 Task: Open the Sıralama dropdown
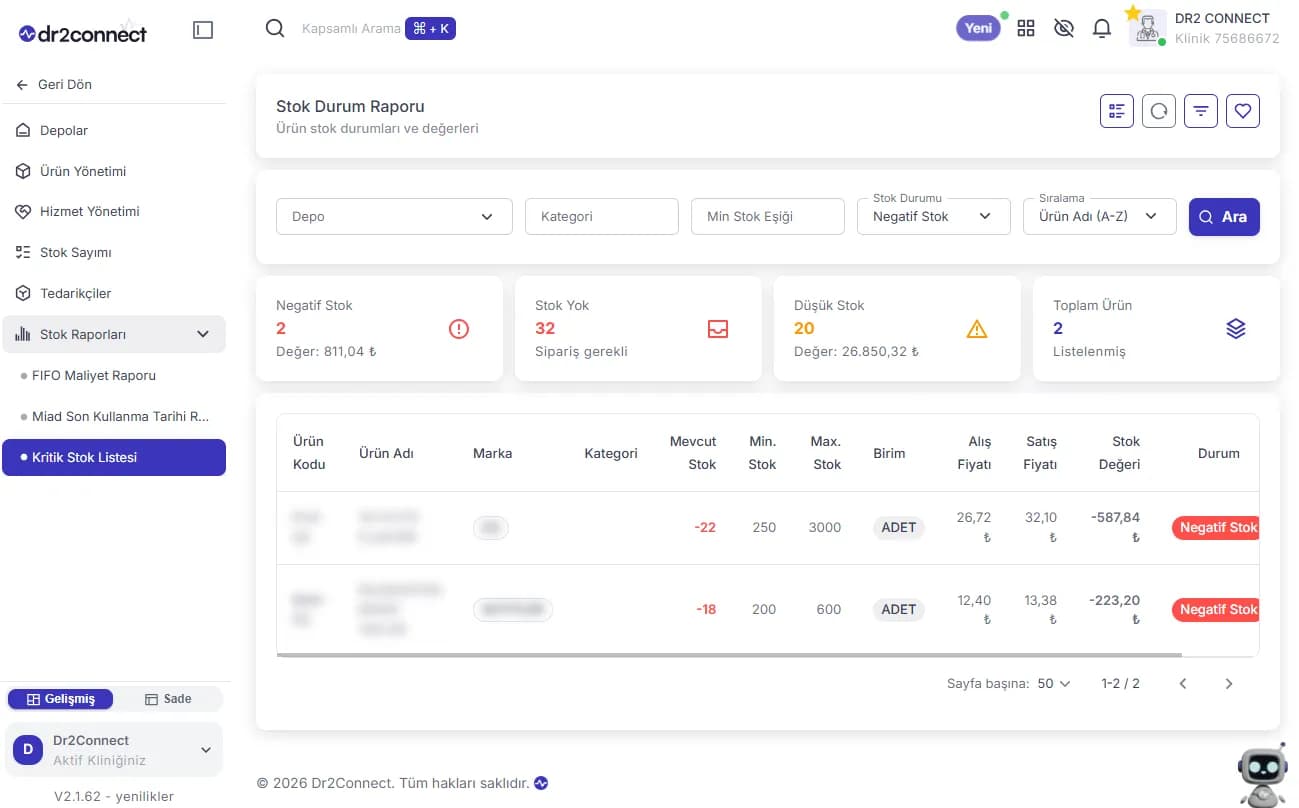1100,216
